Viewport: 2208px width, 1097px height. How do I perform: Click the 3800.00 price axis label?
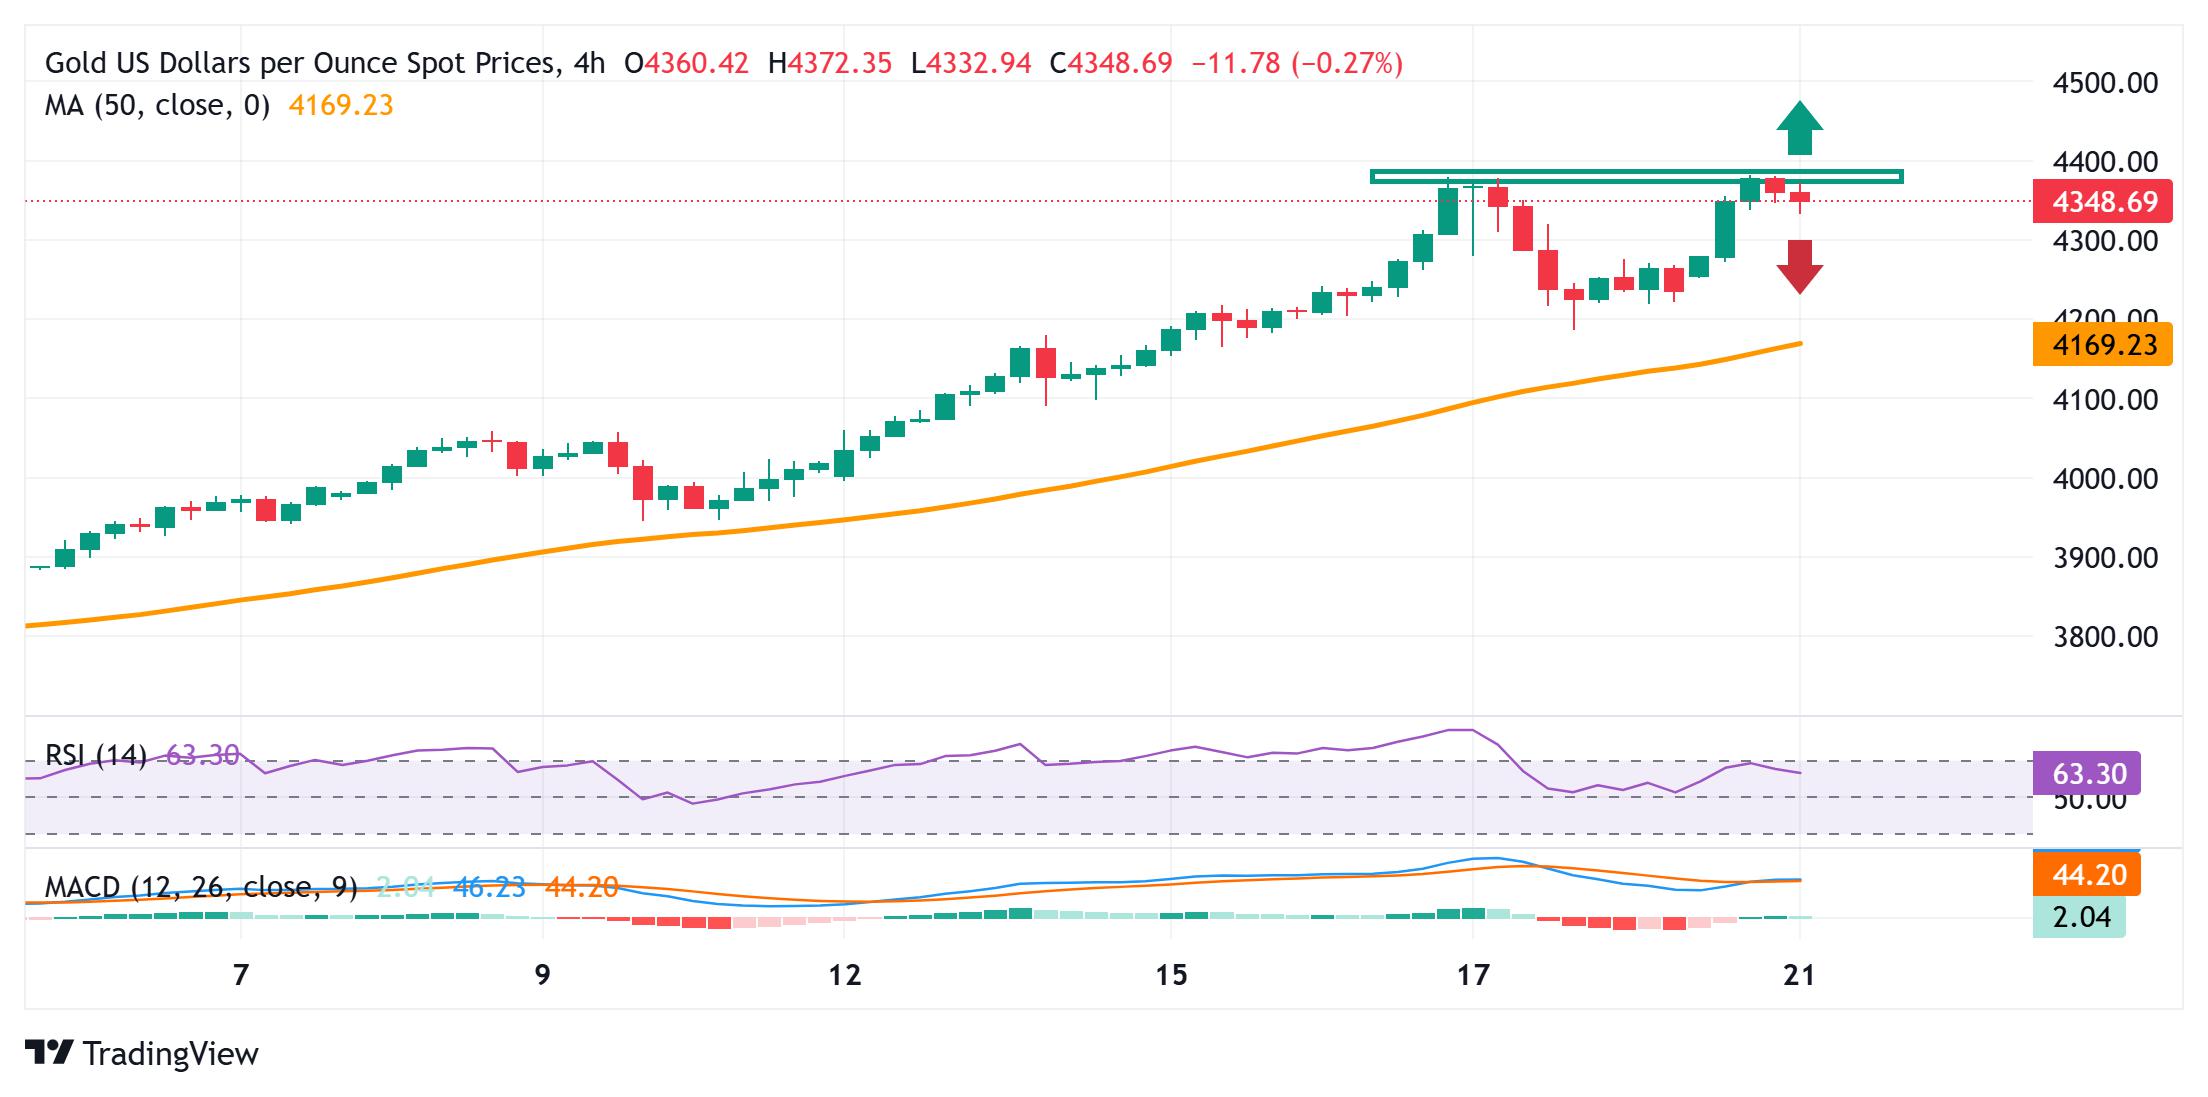pos(2104,636)
